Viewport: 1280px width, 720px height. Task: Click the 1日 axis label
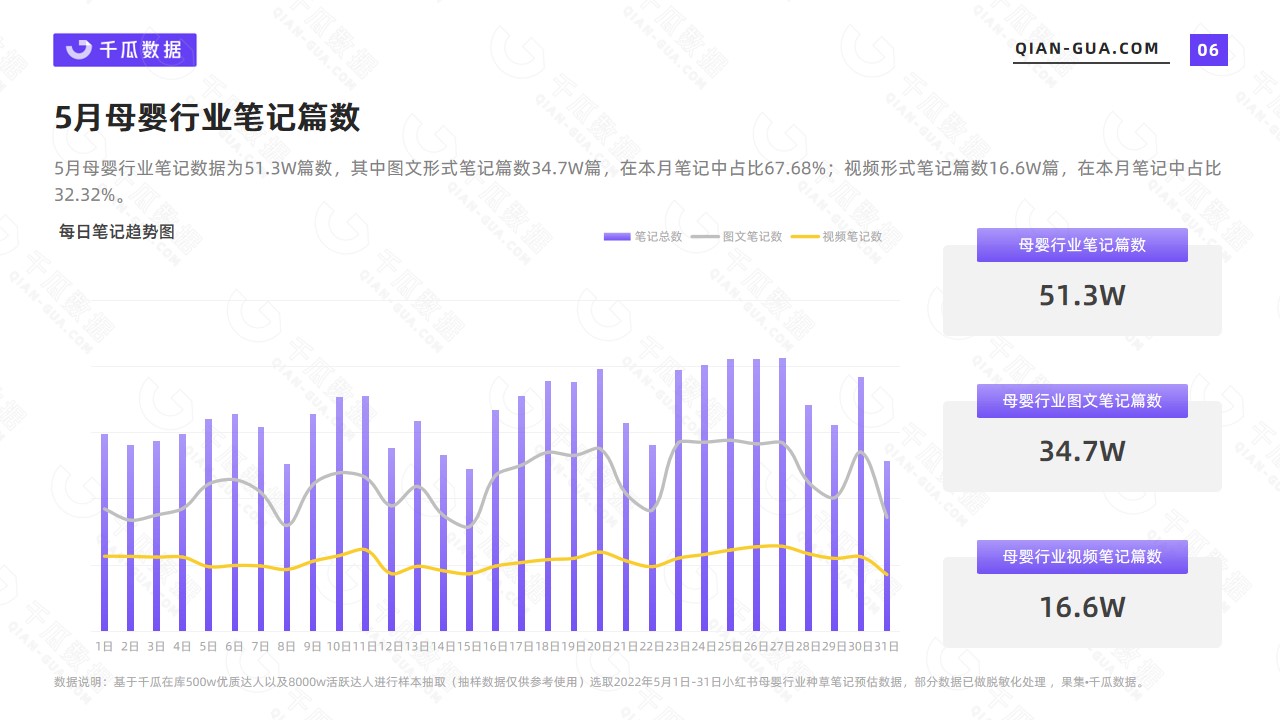pyautogui.click(x=104, y=647)
